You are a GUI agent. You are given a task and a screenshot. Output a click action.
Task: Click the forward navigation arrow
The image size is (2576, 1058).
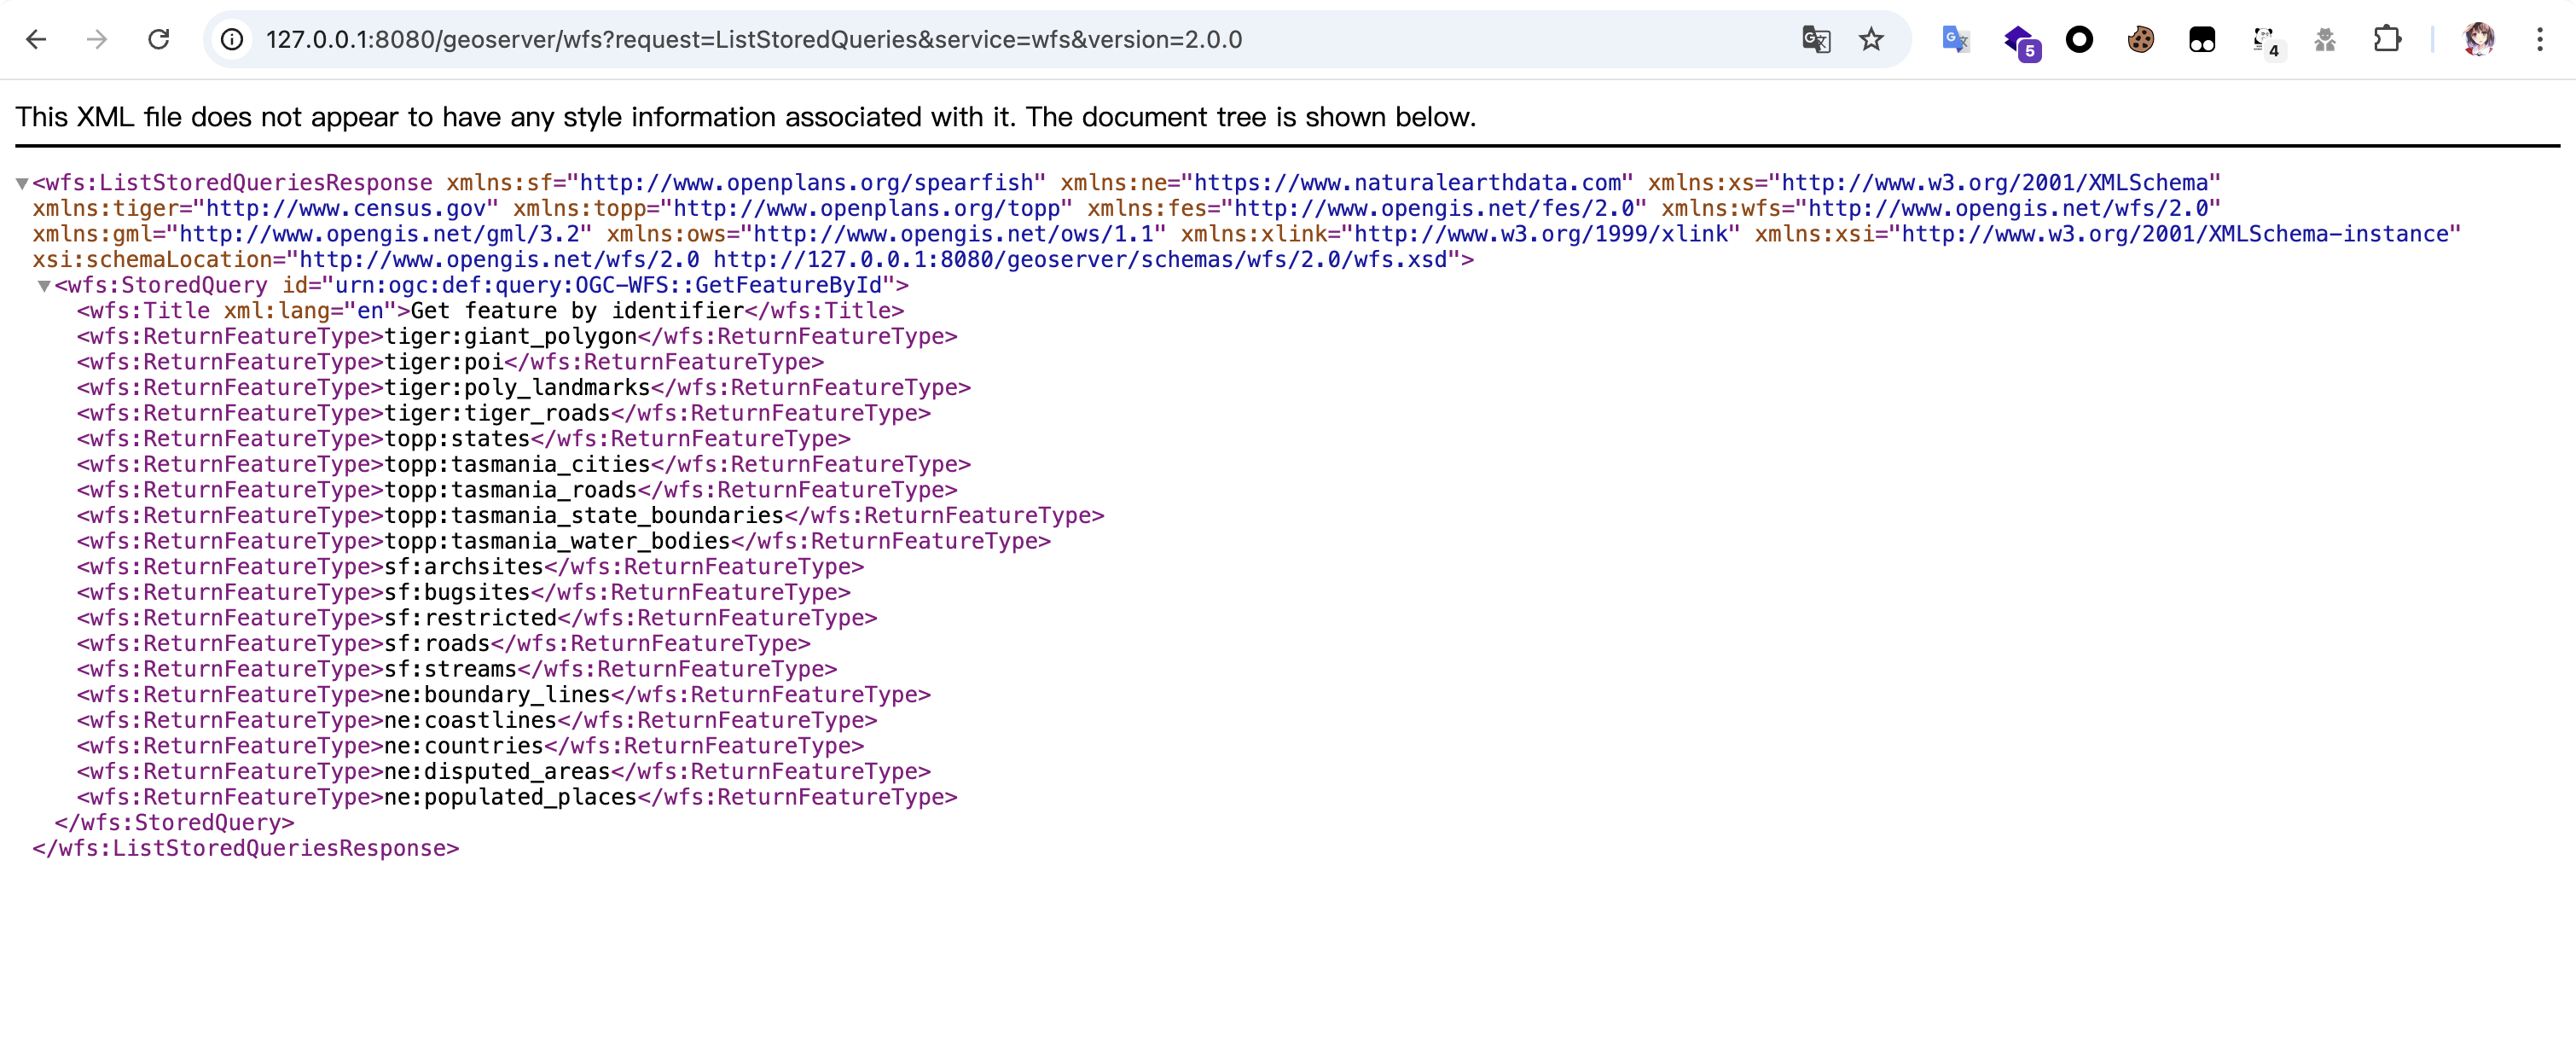[97, 39]
